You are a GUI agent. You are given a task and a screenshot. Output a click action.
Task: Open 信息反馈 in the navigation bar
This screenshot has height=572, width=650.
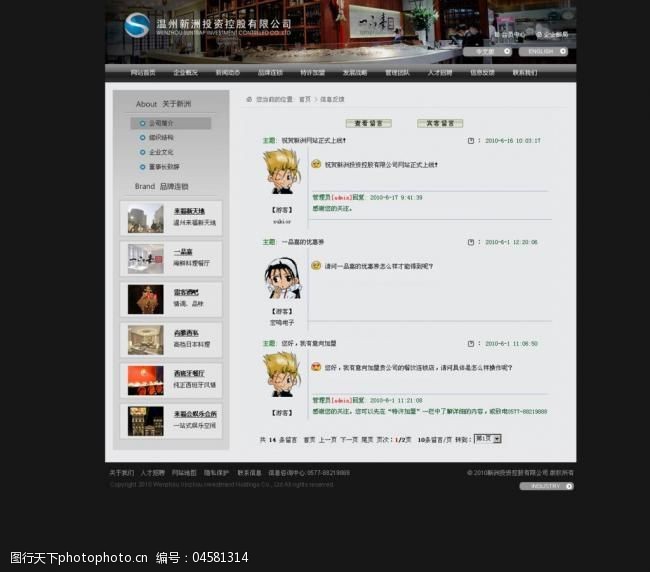click(x=482, y=73)
